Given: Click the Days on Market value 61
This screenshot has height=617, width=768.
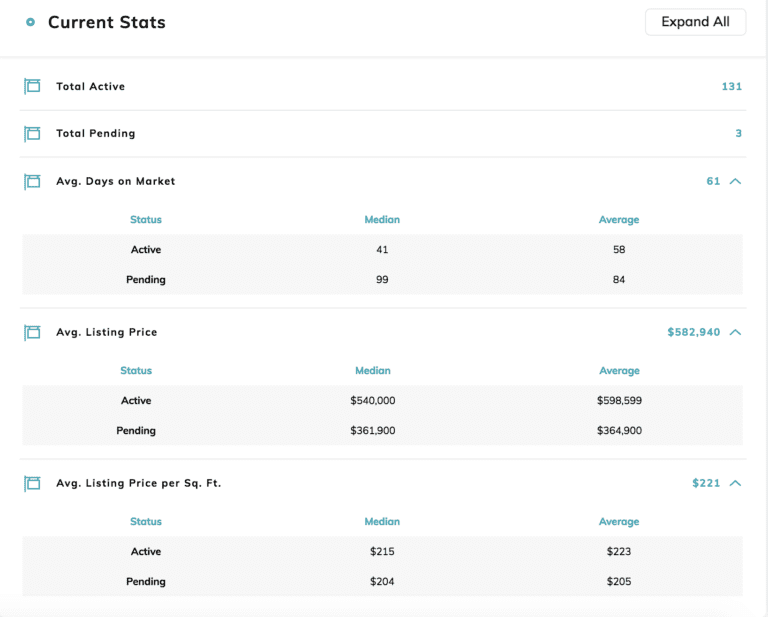Looking at the screenshot, I should pos(713,181).
